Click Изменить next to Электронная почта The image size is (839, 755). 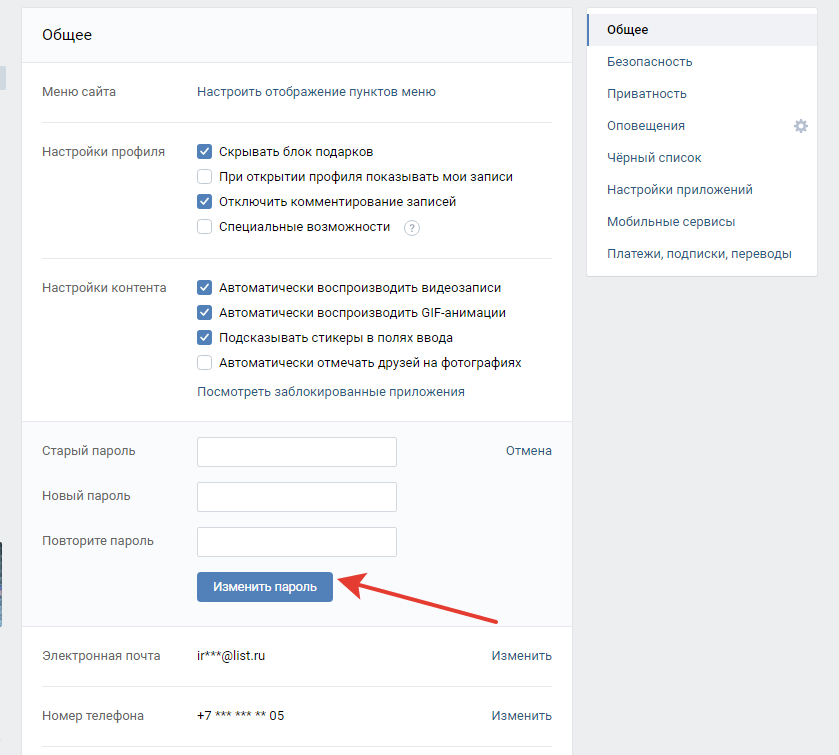[522, 655]
